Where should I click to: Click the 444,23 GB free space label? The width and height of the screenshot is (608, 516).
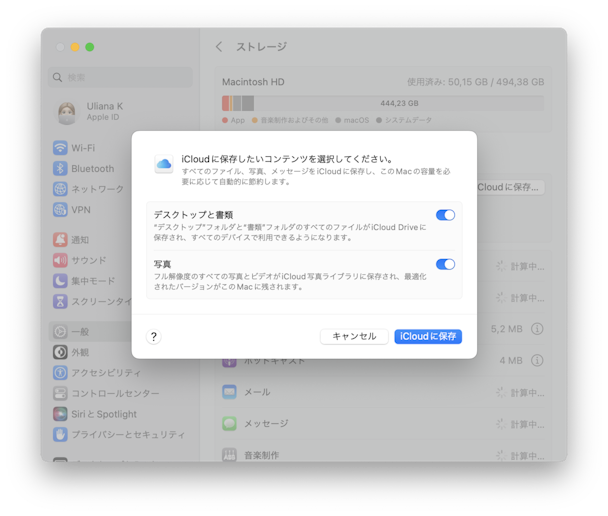click(x=399, y=104)
